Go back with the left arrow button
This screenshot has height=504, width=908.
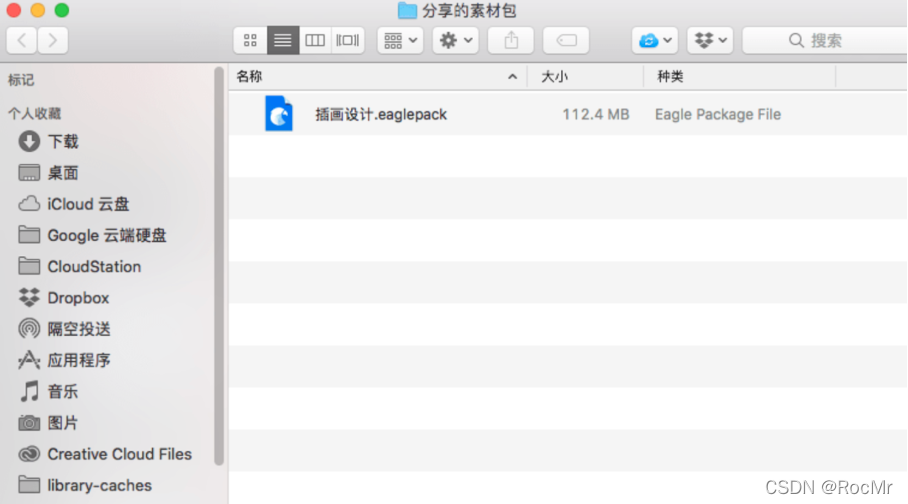22,41
